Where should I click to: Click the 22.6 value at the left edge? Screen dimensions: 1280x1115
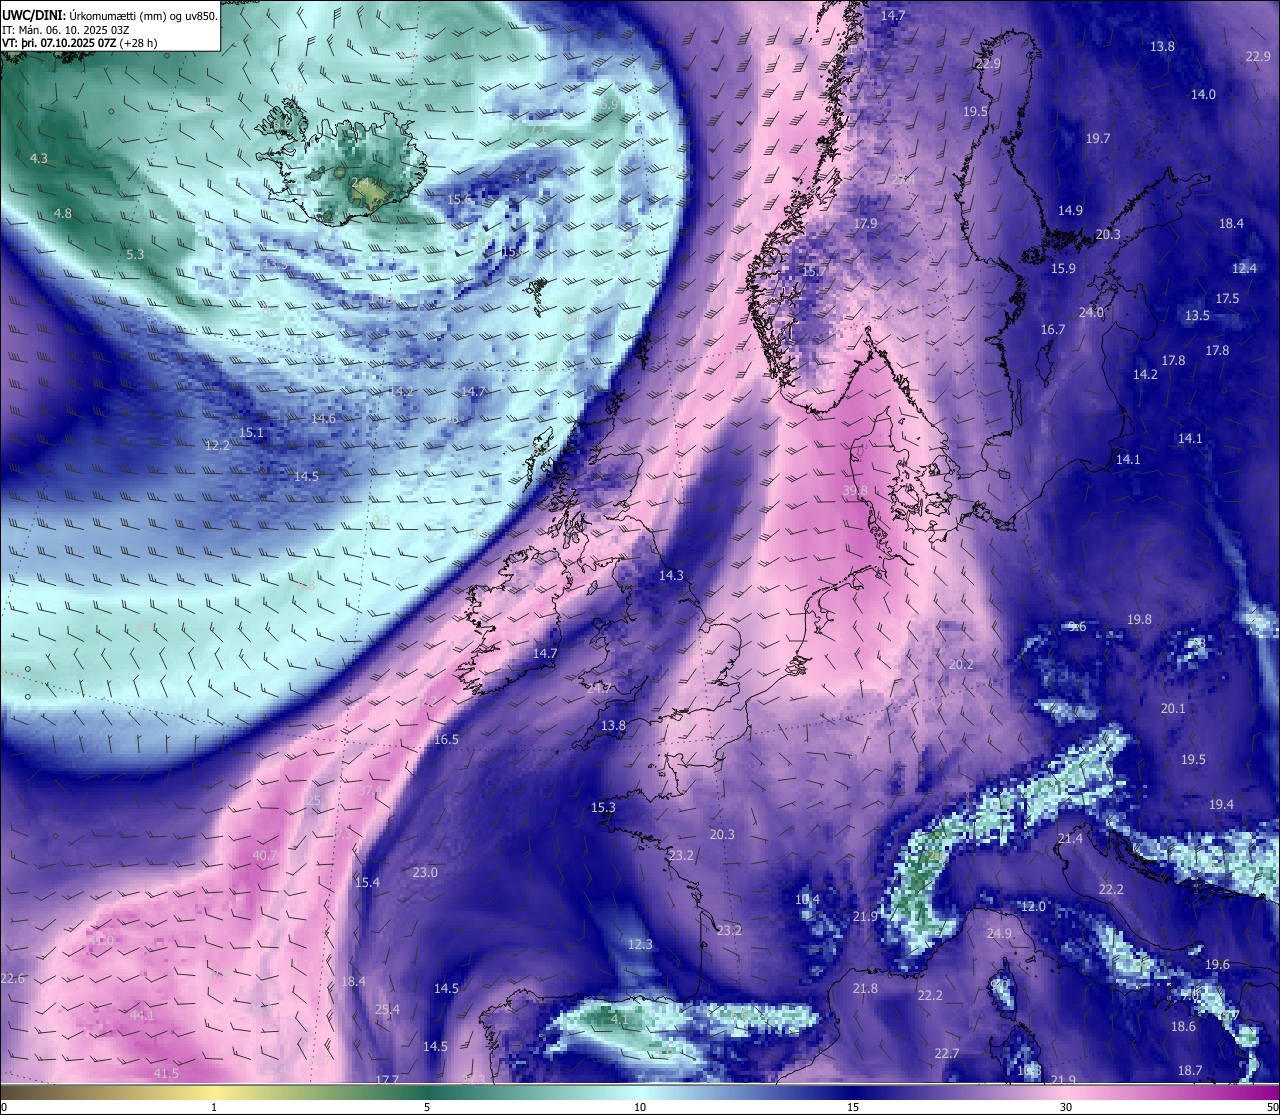coord(13,978)
